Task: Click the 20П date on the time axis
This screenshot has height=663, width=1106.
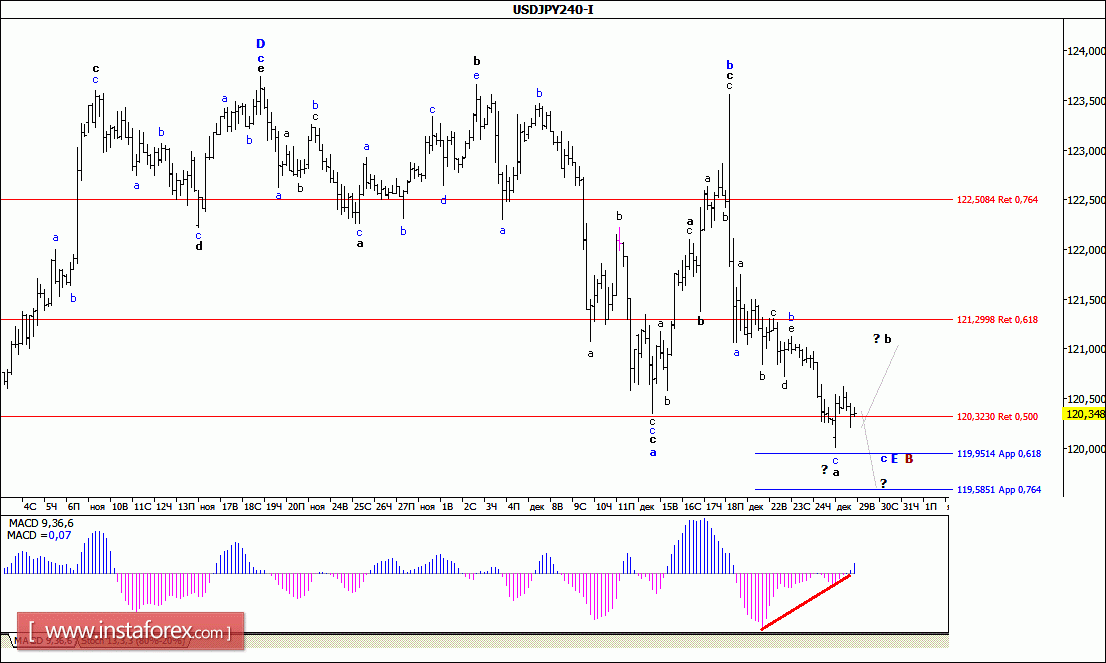Action: [x=296, y=506]
